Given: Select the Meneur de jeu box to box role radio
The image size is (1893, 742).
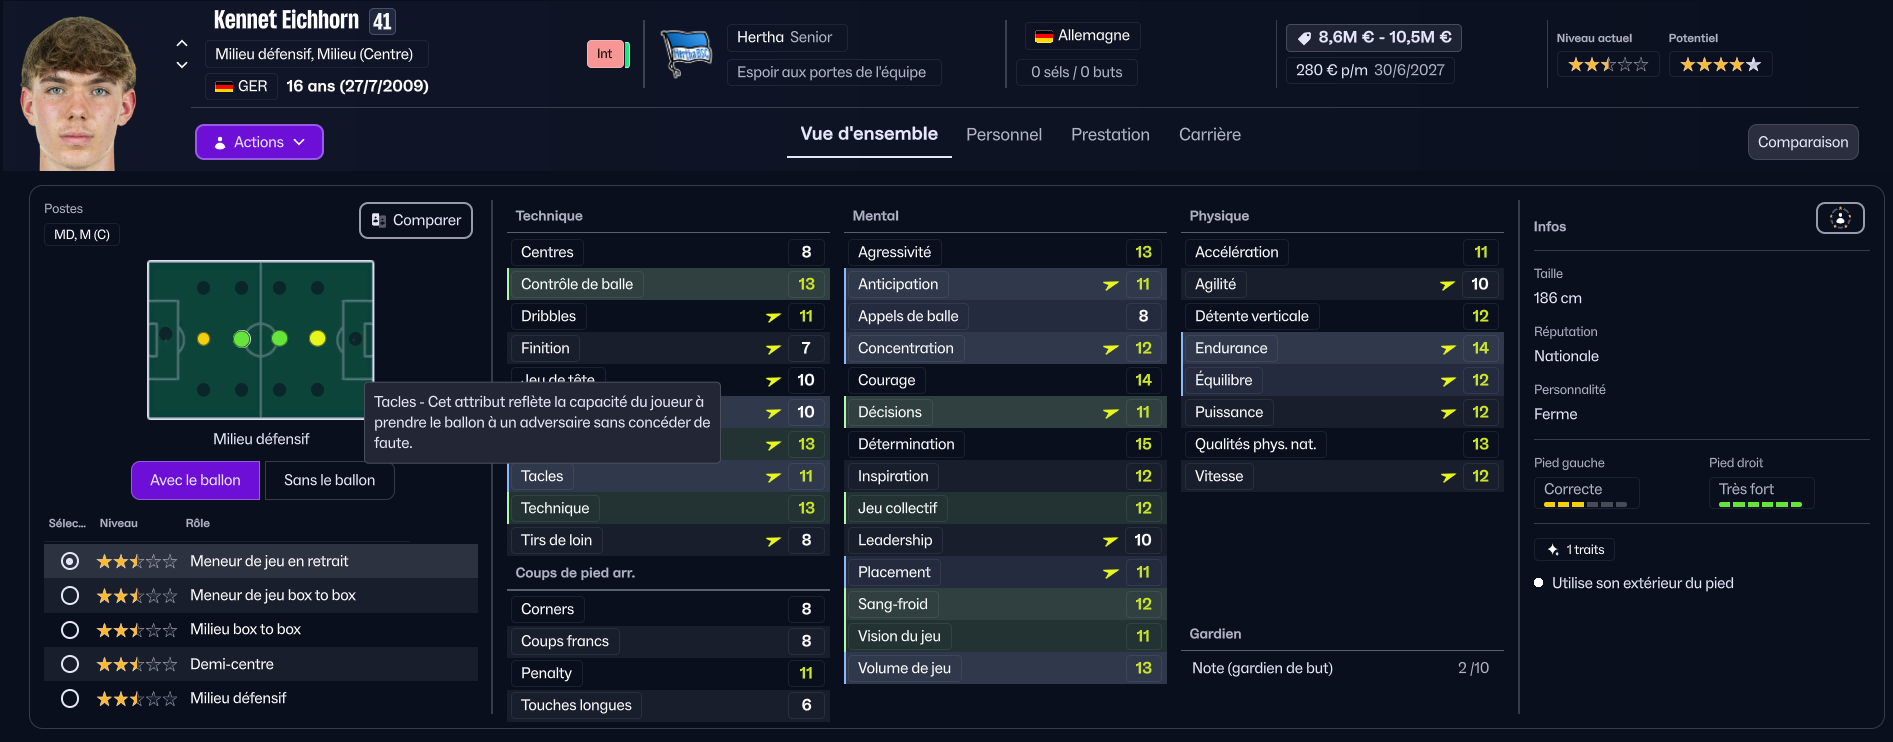Looking at the screenshot, I should [x=70, y=596].
